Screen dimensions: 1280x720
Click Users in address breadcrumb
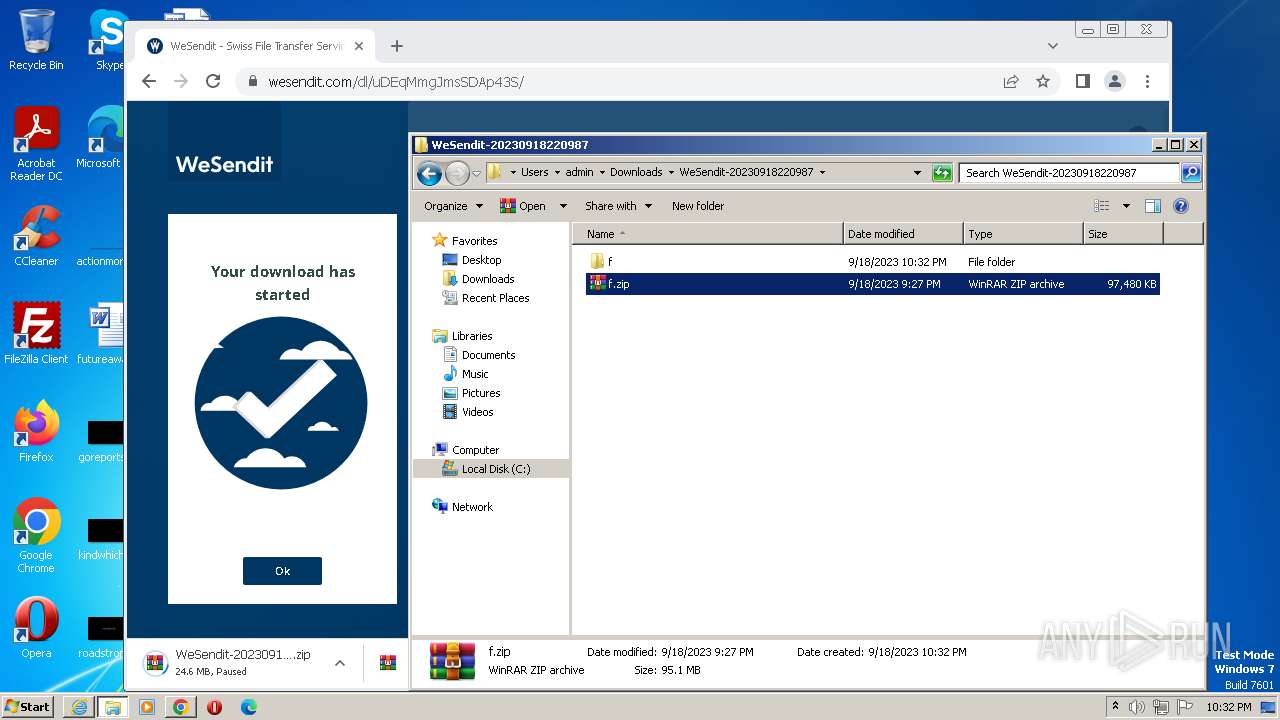(534, 172)
